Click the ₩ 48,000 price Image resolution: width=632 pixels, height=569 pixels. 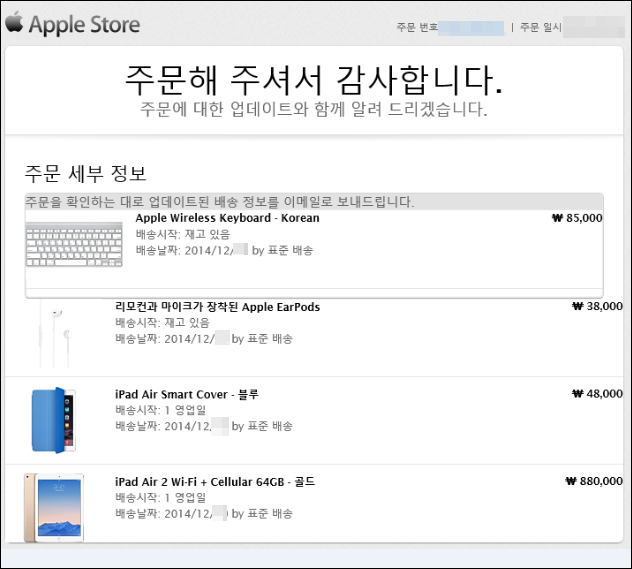(597, 394)
